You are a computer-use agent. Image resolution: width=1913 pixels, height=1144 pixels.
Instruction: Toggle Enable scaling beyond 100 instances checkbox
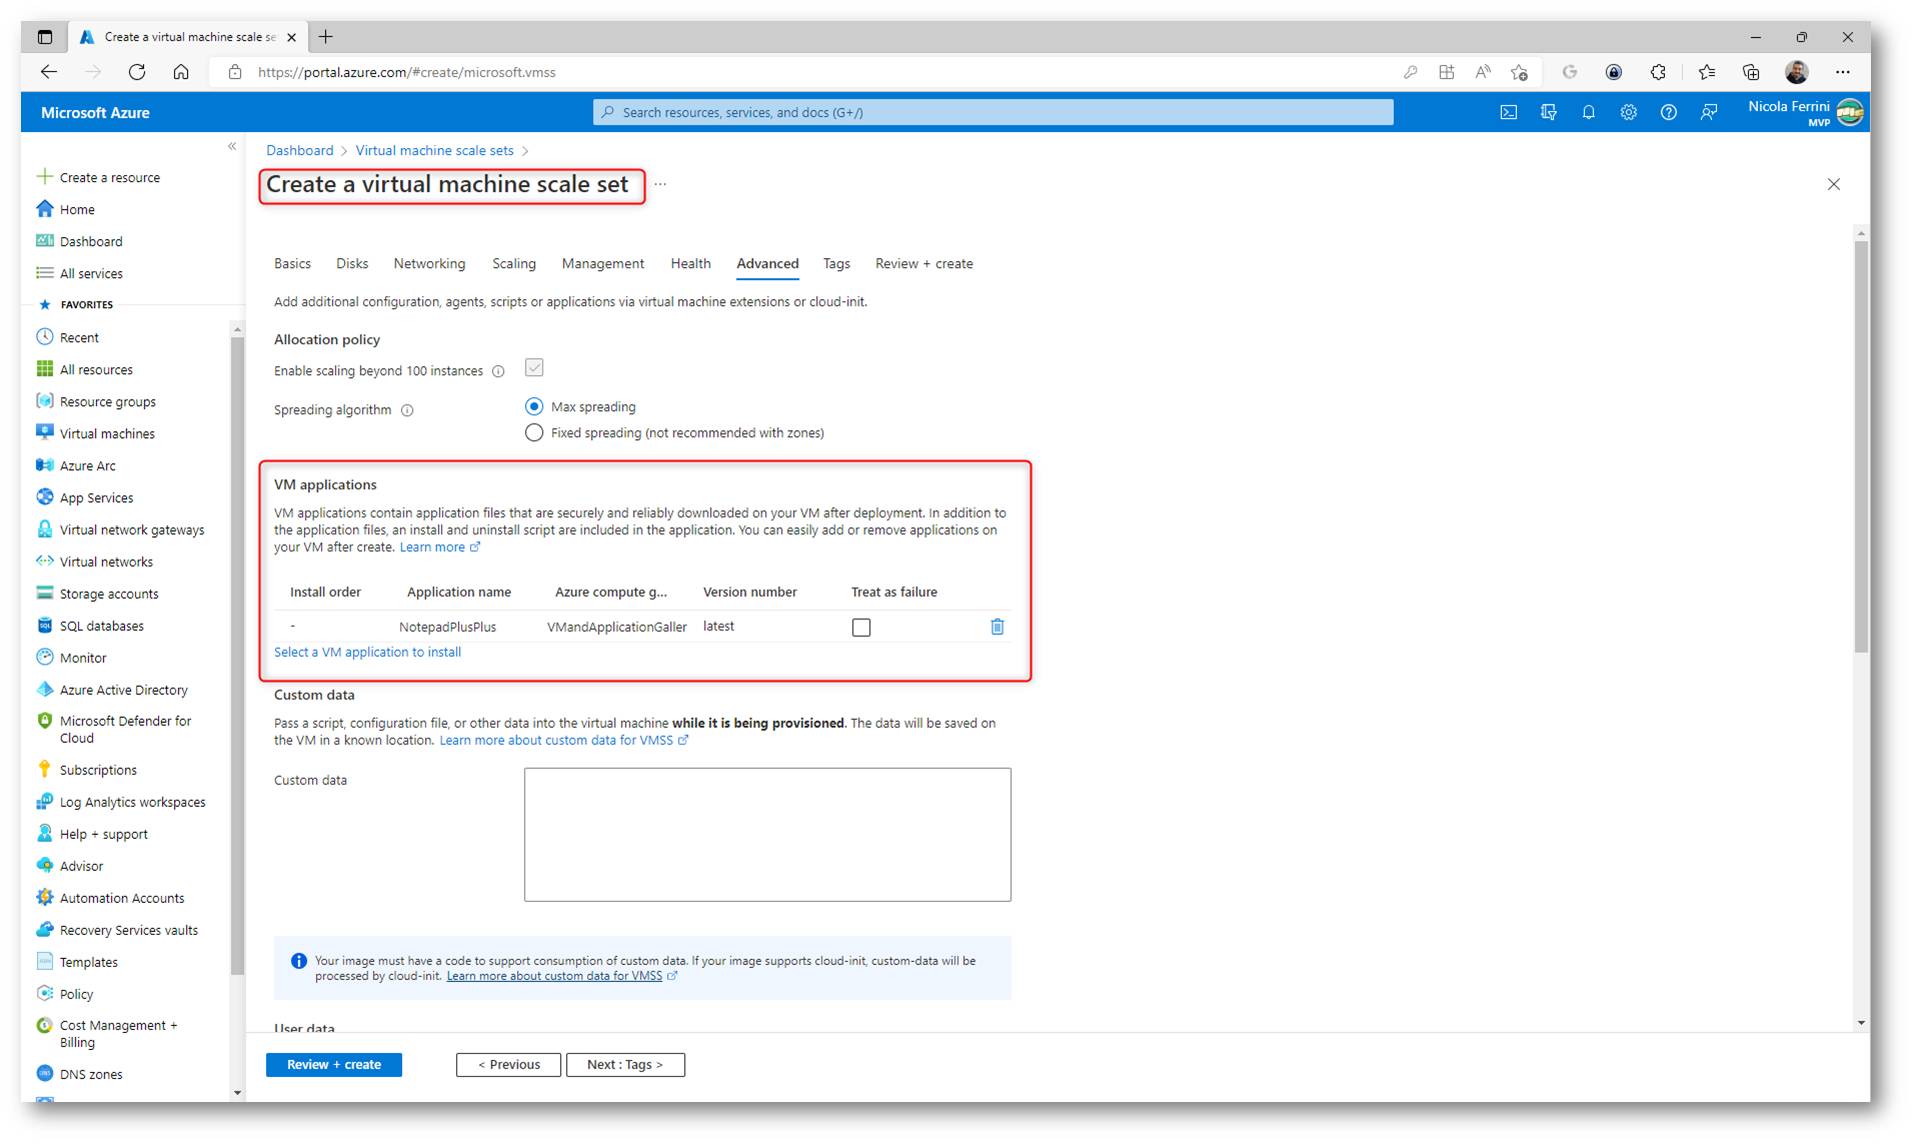[x=534, y=368]
